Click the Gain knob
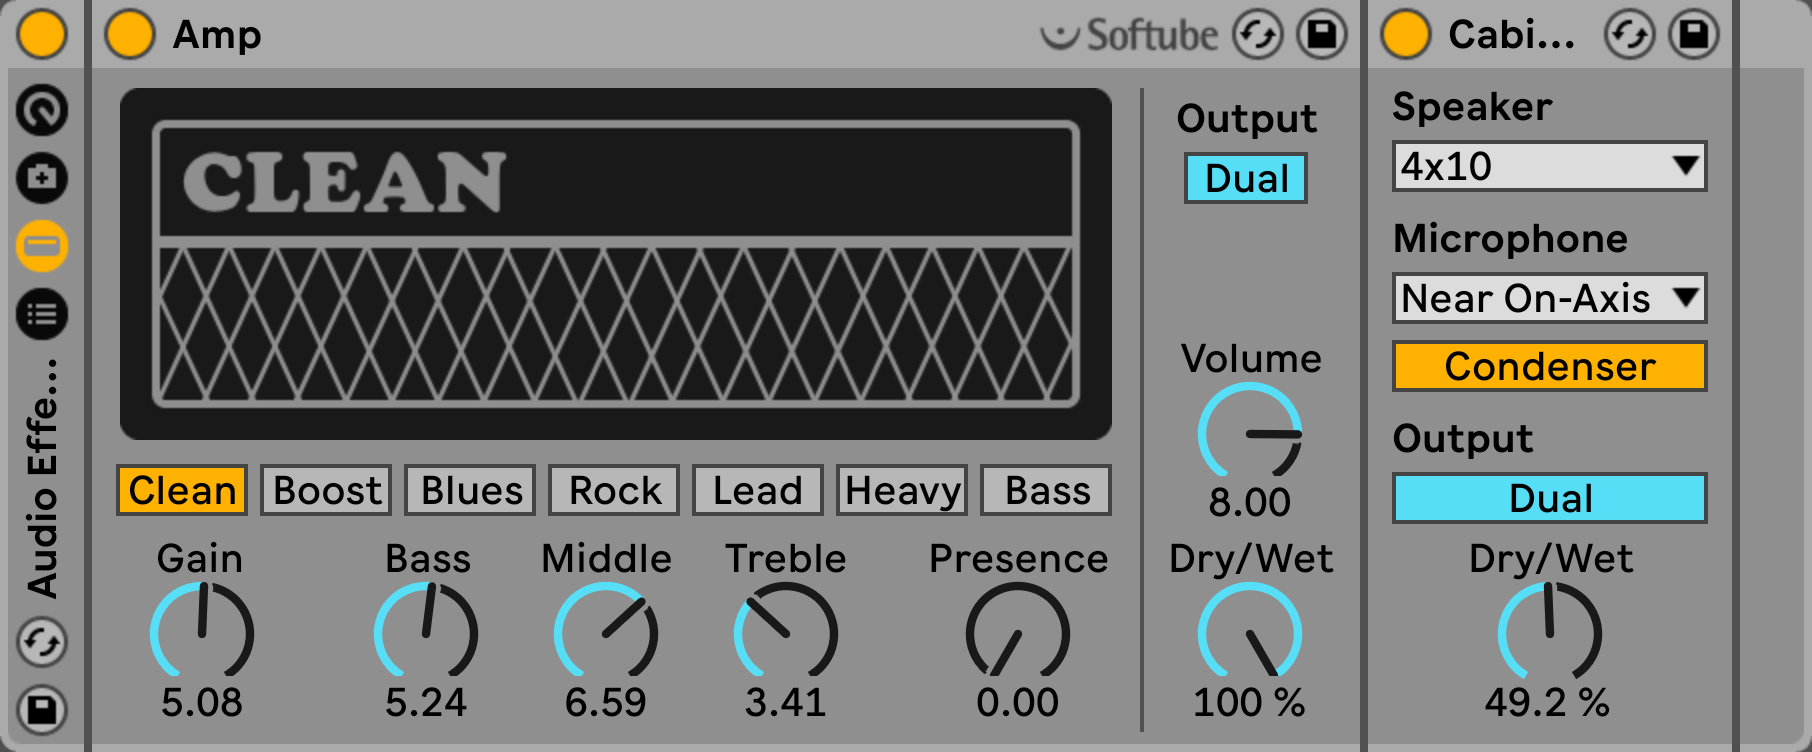This screenshot has height=752, width=1812. click(202, 632)
